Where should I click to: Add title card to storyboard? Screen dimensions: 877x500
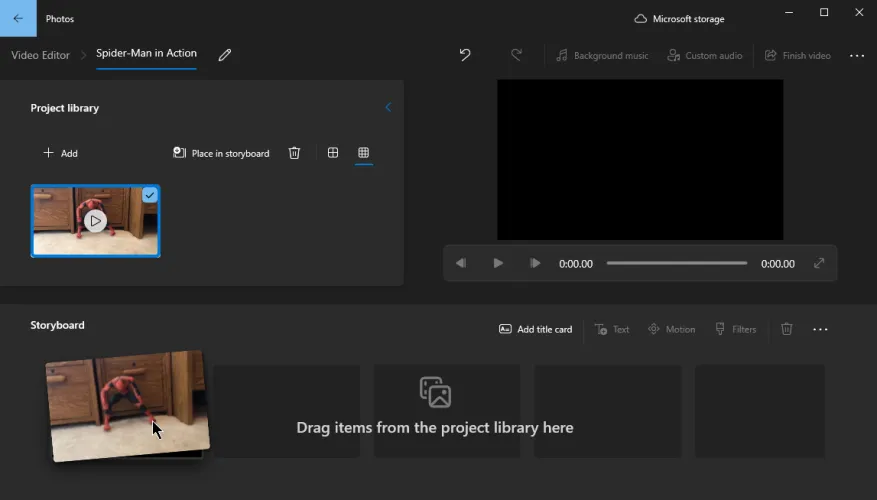pyautogui.click(x=535, y=329)
